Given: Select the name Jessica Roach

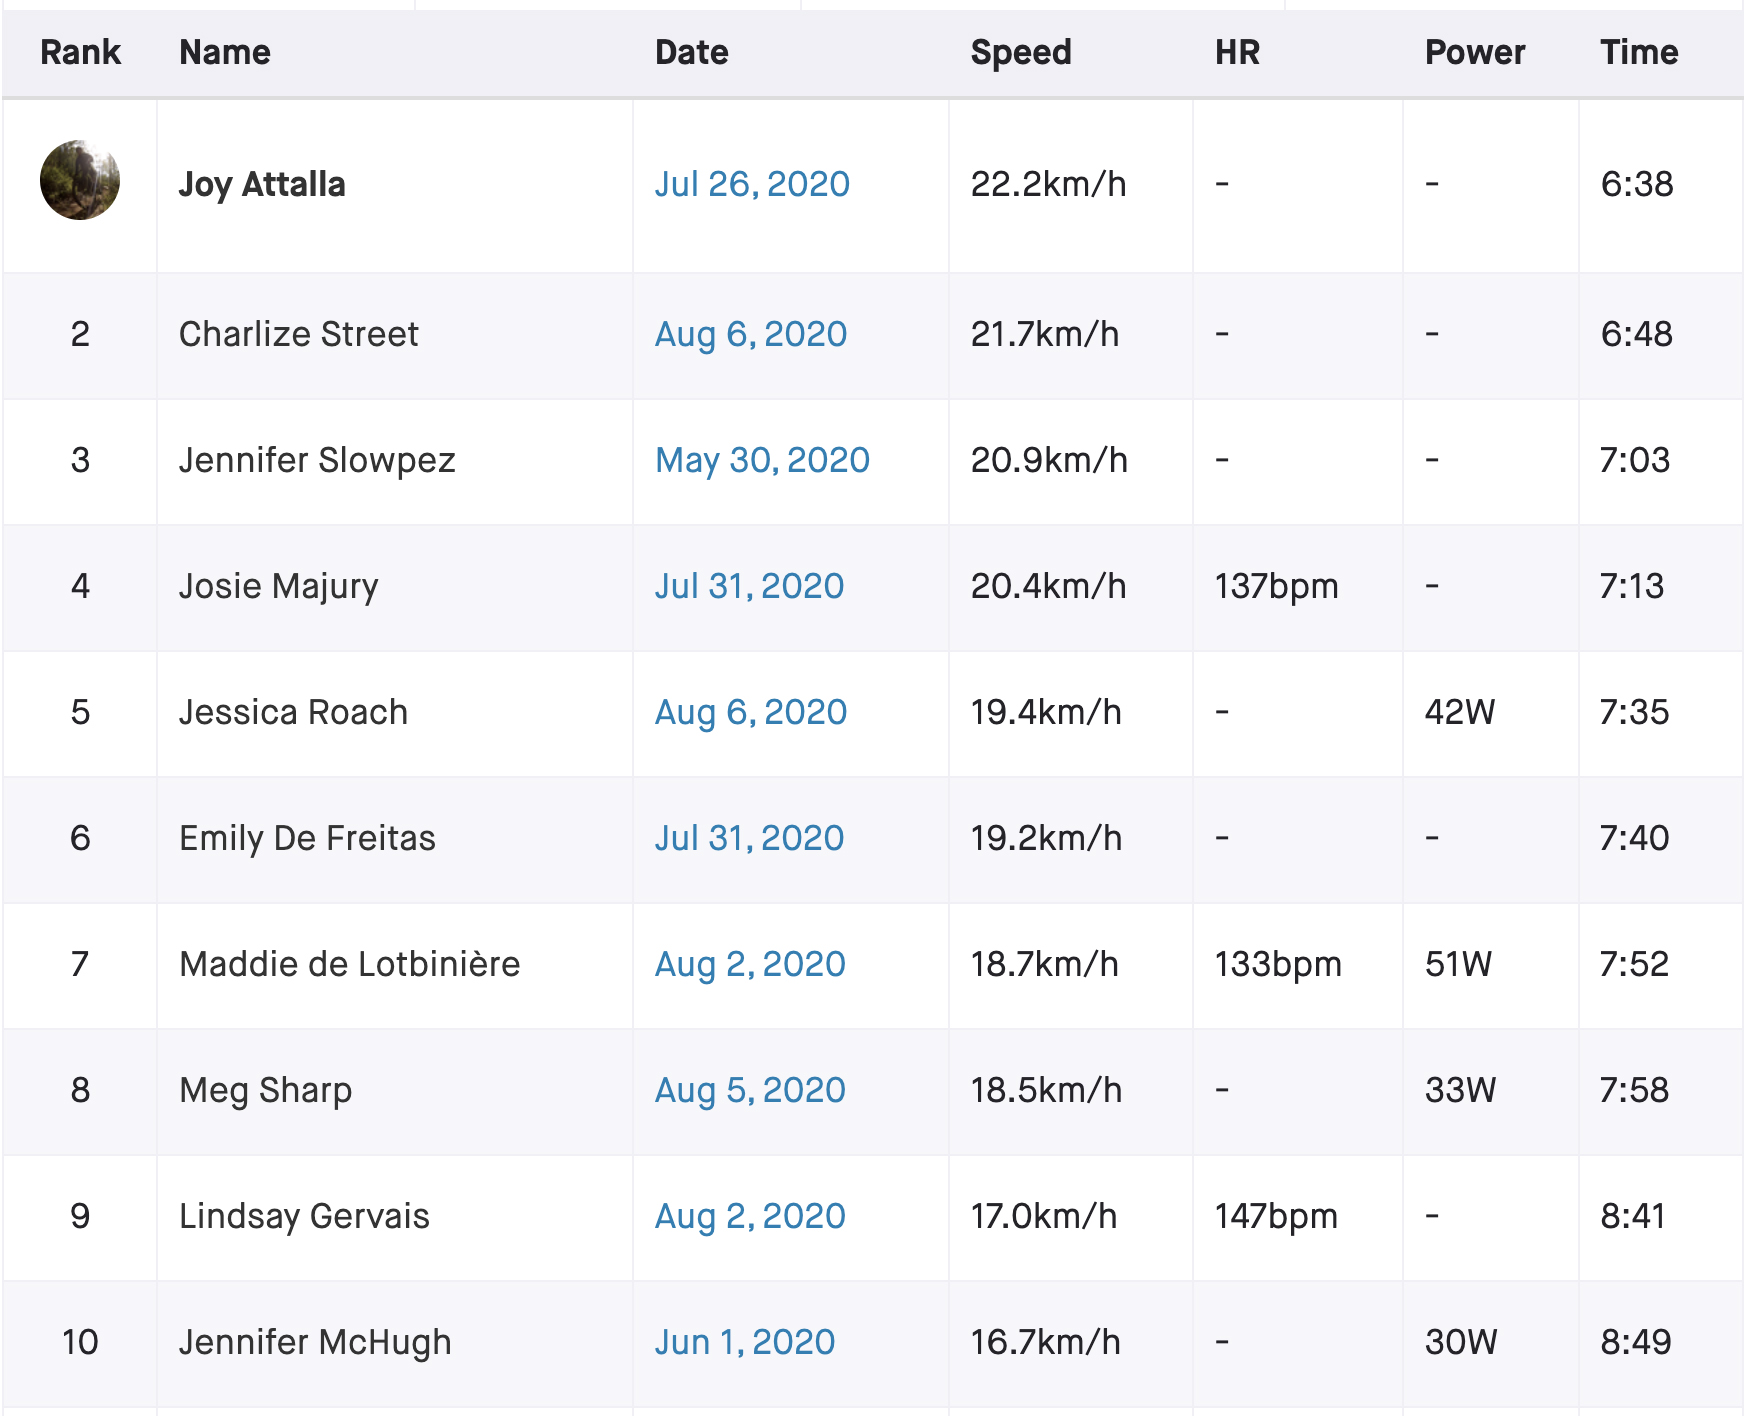Looking at the screenshot, I should pos(294,712).
